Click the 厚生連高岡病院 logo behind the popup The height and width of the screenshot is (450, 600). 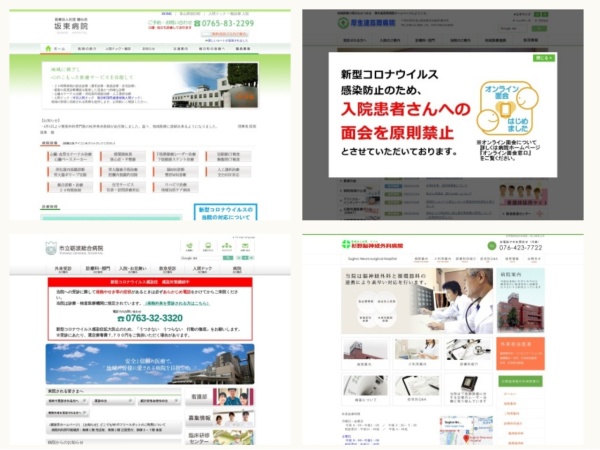tap(366, 23)
